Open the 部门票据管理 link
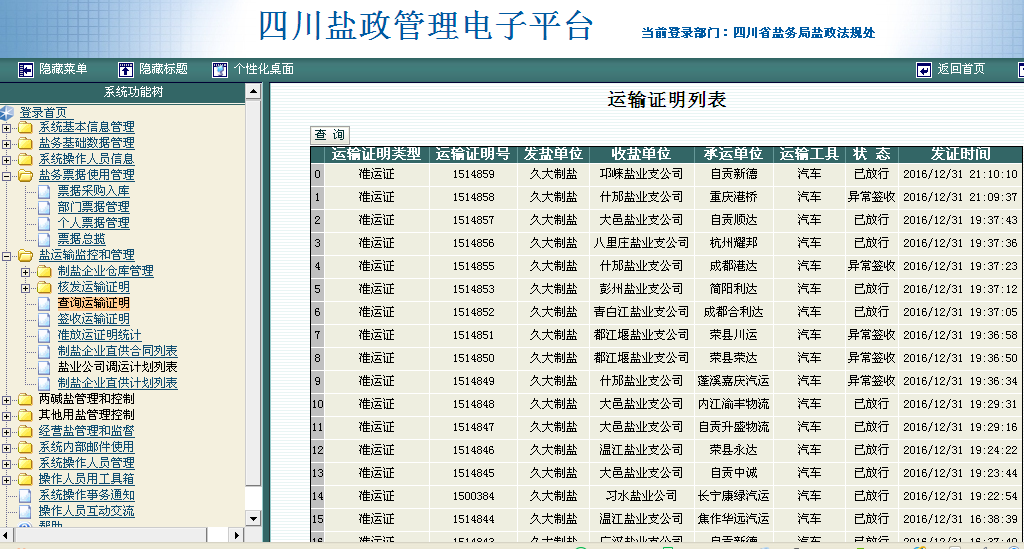 [x=93, y=207]
